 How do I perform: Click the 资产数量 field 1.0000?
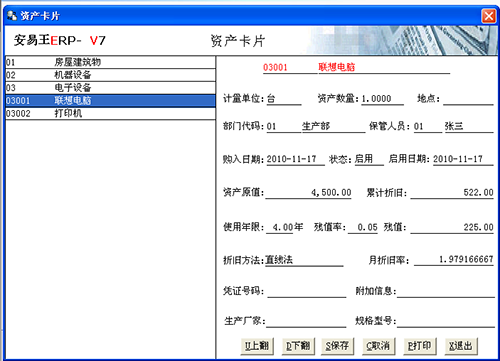click(x=382, y=99)
